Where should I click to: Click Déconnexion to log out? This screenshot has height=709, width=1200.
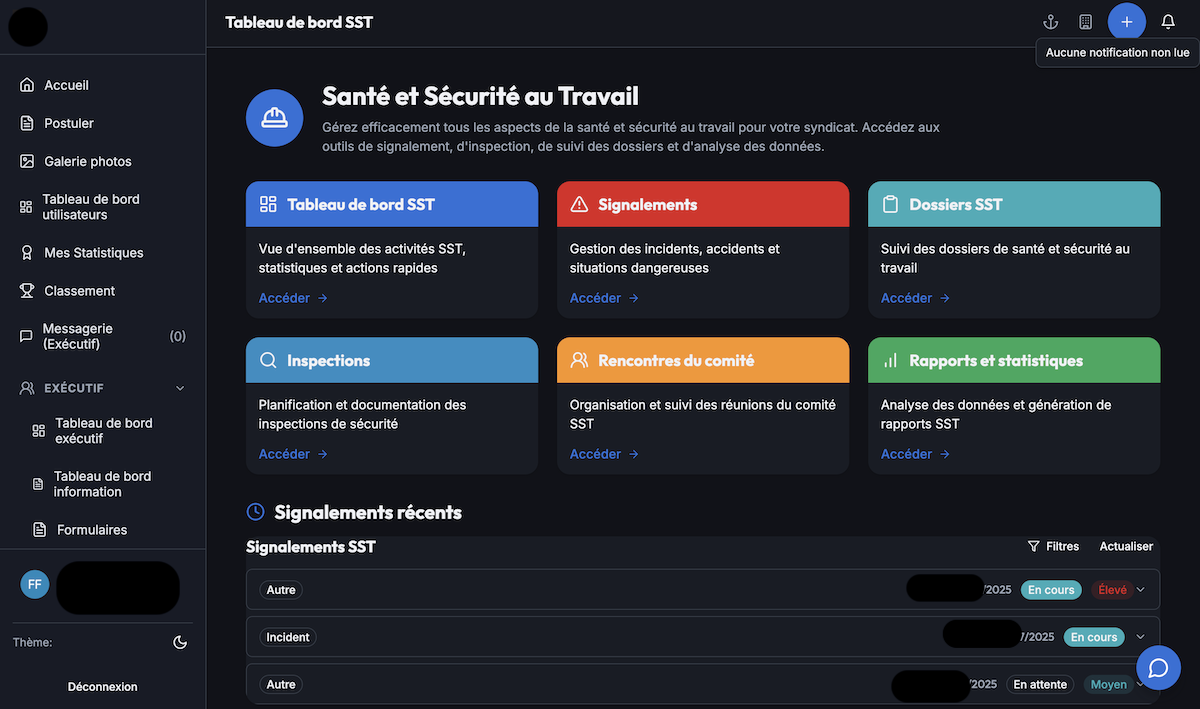click(102, 687)
